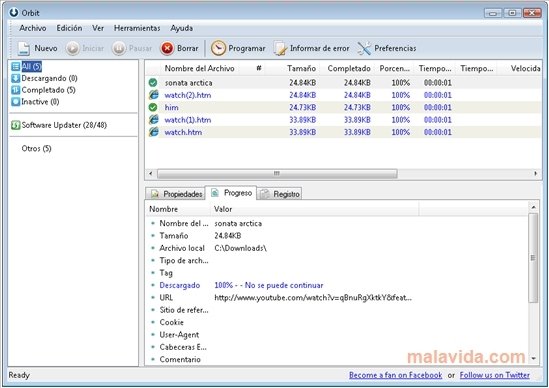Click details panel scroll up arrow
Viewport: 549px width, 388px height.
point(533,207)
